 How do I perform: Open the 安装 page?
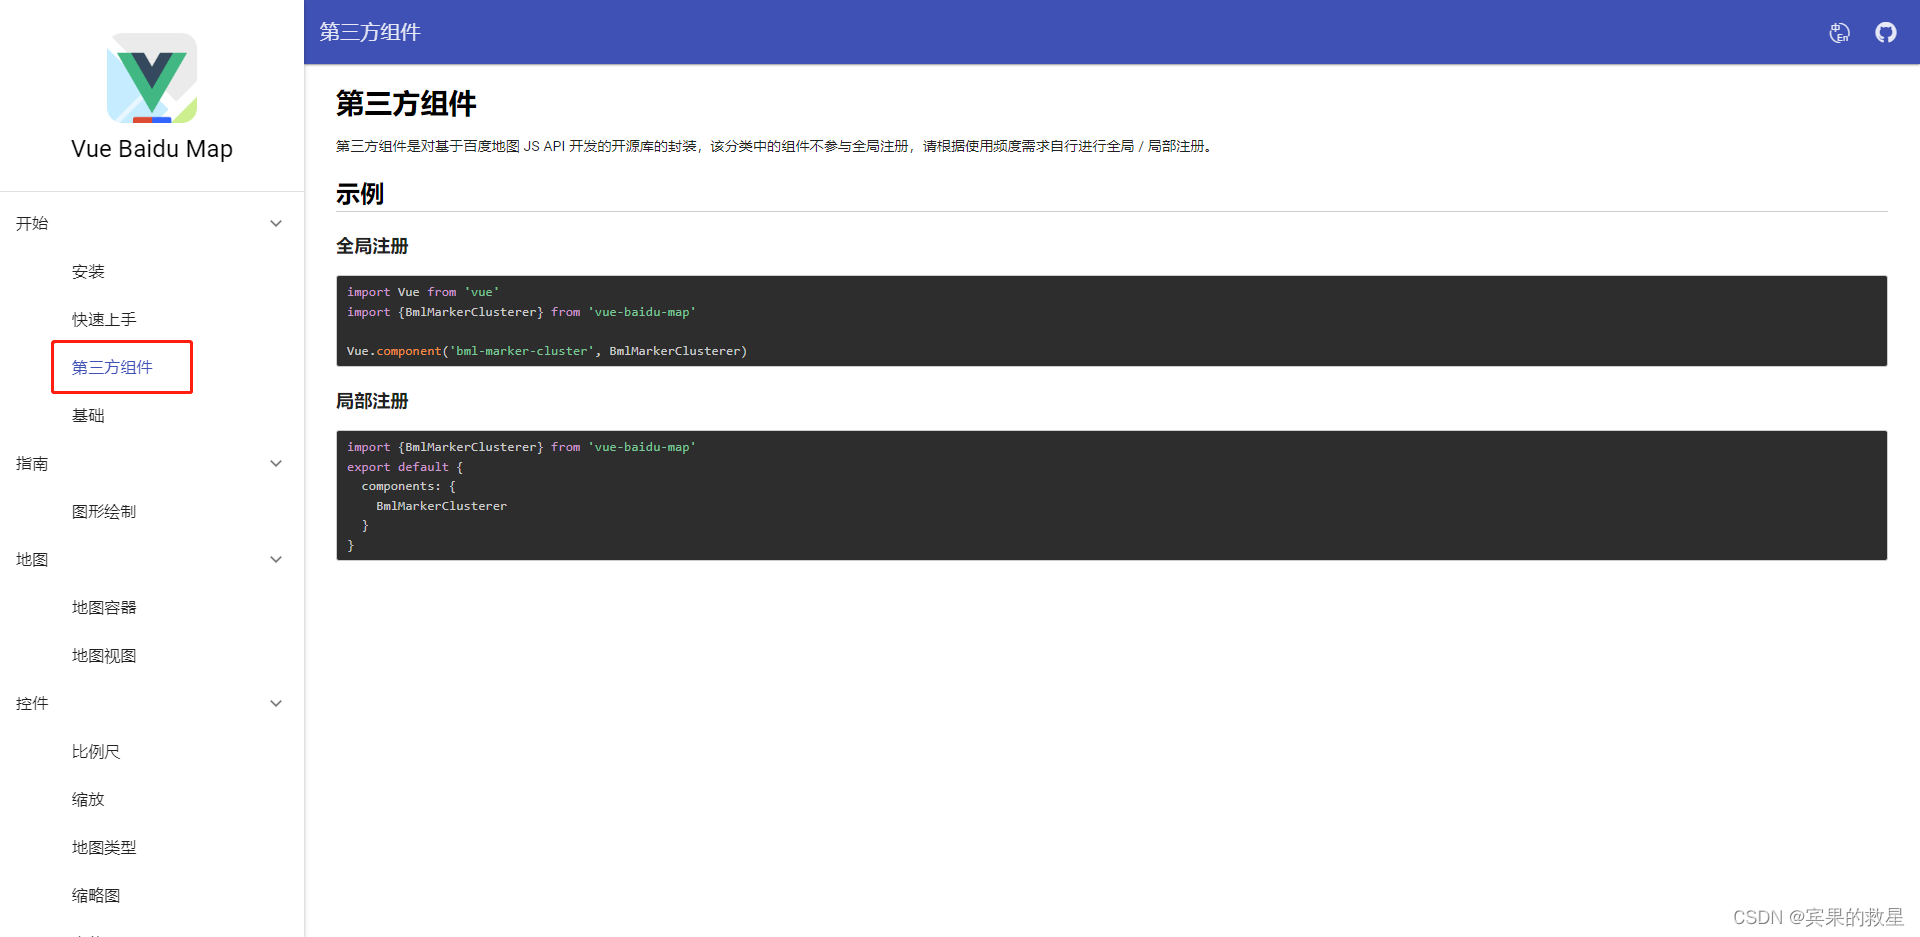[88, 271]
